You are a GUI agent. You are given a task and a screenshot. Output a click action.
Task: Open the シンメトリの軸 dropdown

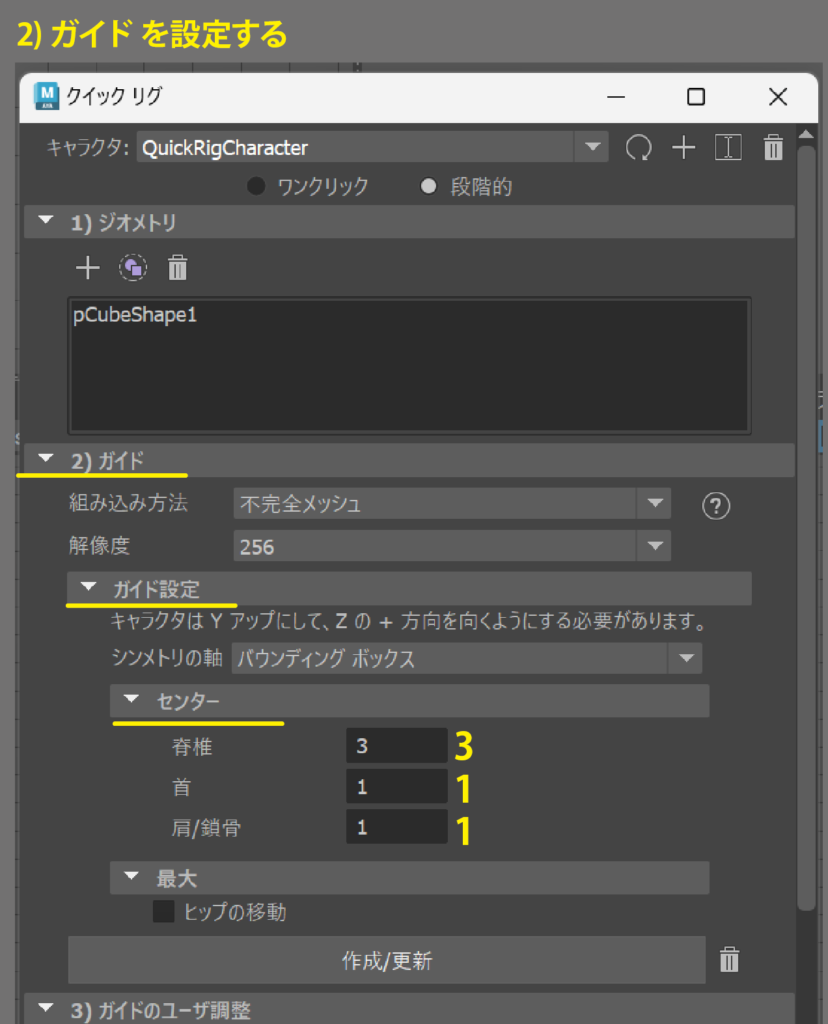click(x=686, y=658)
